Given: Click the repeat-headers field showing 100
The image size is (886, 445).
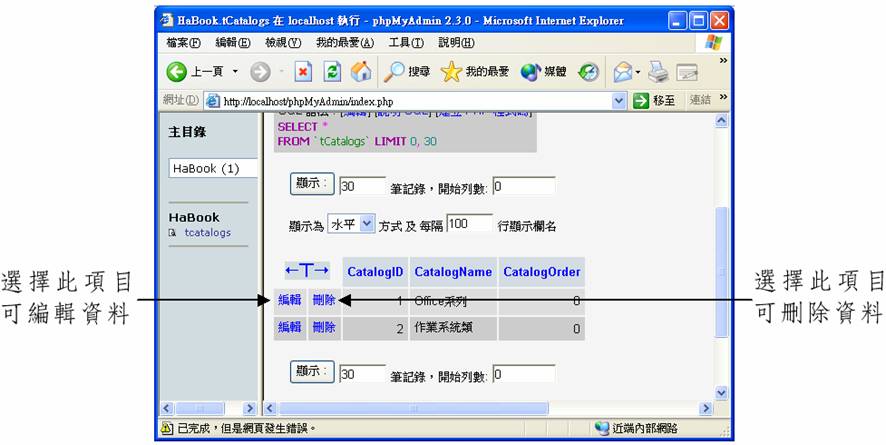Looking at the screenshot, I should (469, 223).
